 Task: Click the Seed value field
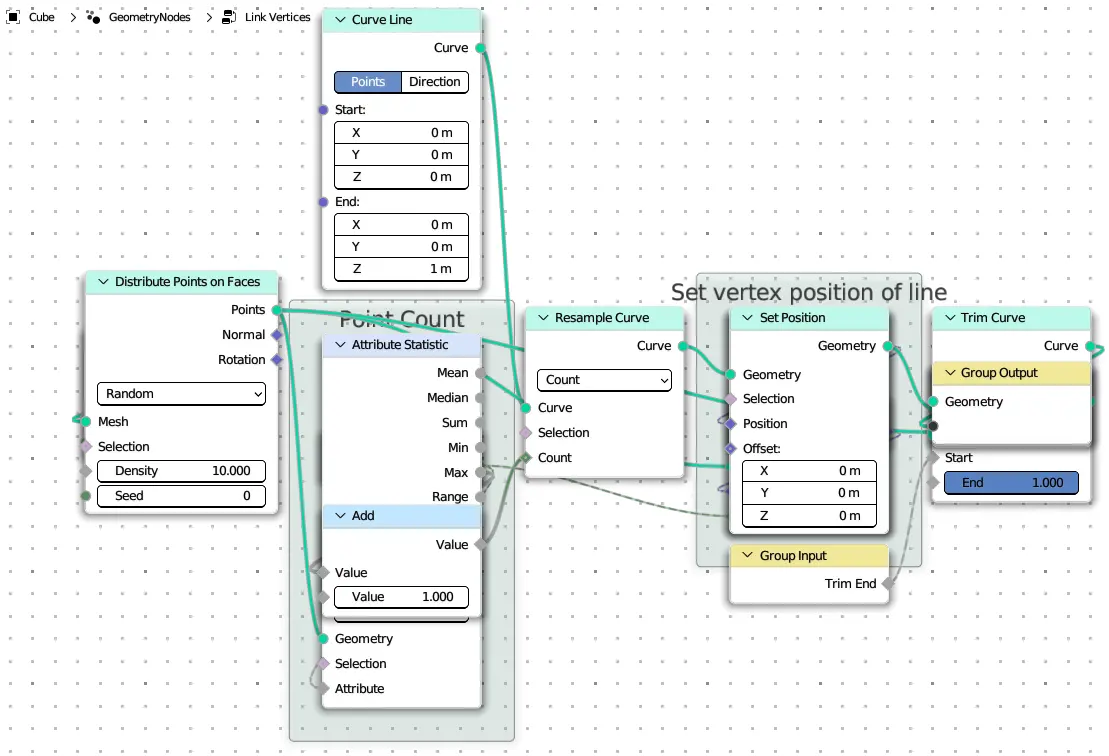(181, 496)
